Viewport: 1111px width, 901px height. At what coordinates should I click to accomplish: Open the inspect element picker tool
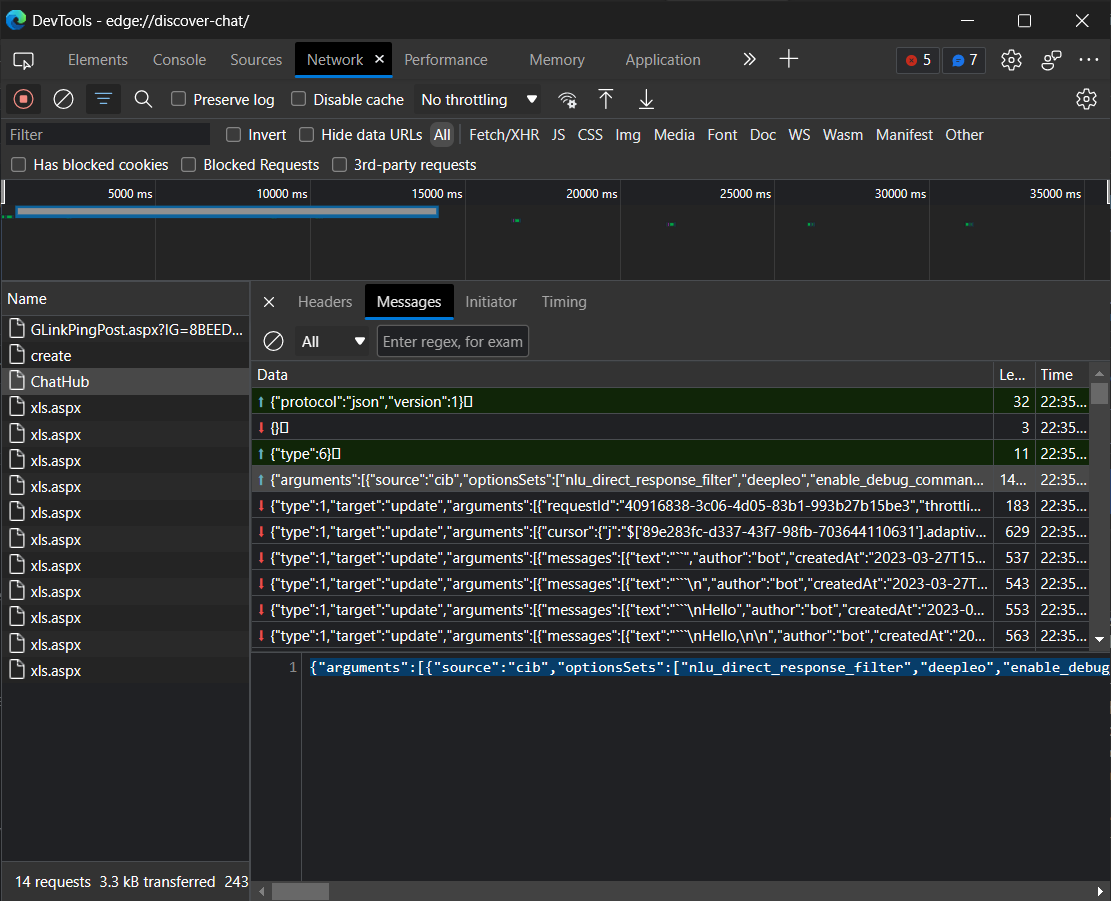click(22, 60)
